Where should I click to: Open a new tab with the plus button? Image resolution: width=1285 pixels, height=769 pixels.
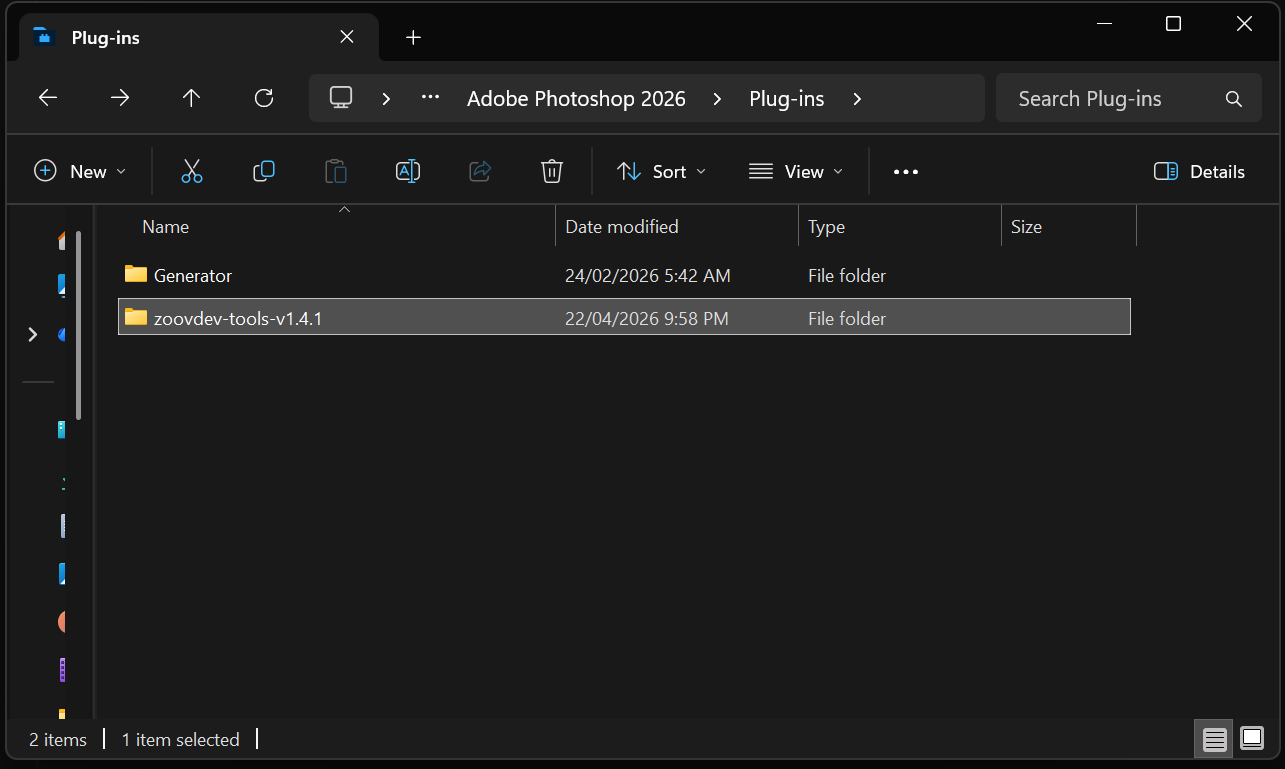pyautogui.click(x=413, y=37)
